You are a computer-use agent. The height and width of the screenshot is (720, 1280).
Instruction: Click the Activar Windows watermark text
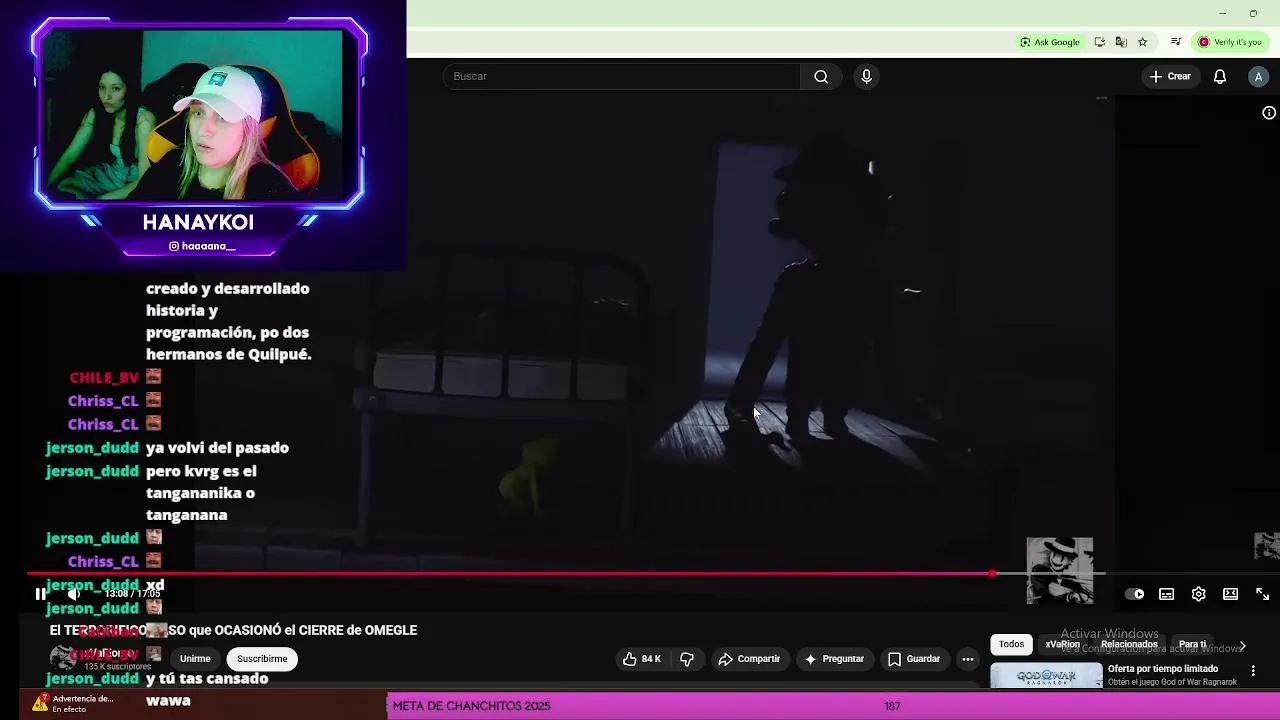[x=1109, y=634]
